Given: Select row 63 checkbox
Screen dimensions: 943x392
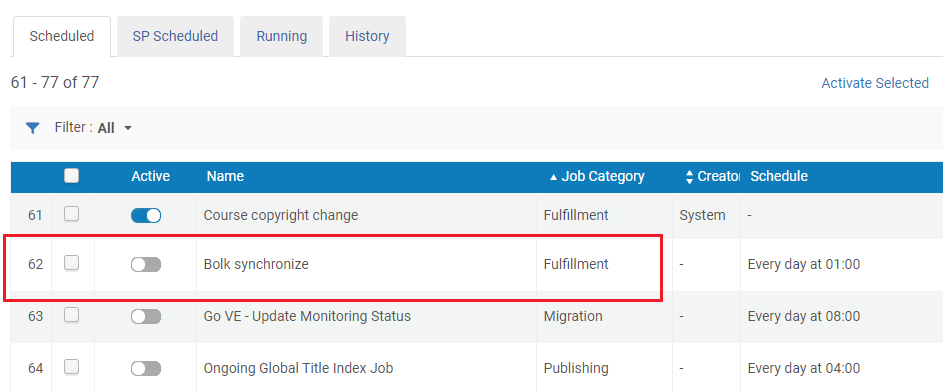Looking at the screenshot, I should tap(72, 314).
